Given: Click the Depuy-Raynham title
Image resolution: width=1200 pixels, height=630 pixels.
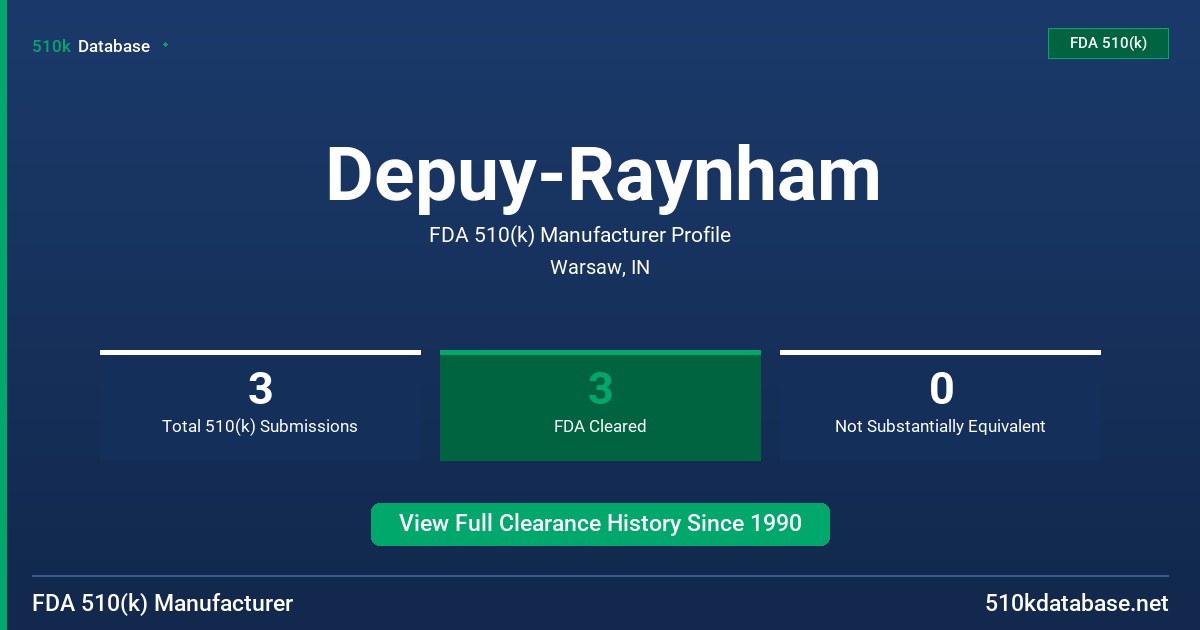Looking at the screenshot, I should [603, 175].
